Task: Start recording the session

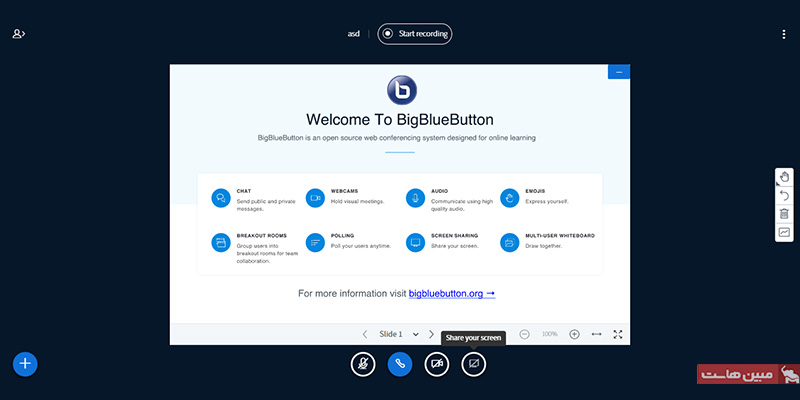Action: point(415,34)
